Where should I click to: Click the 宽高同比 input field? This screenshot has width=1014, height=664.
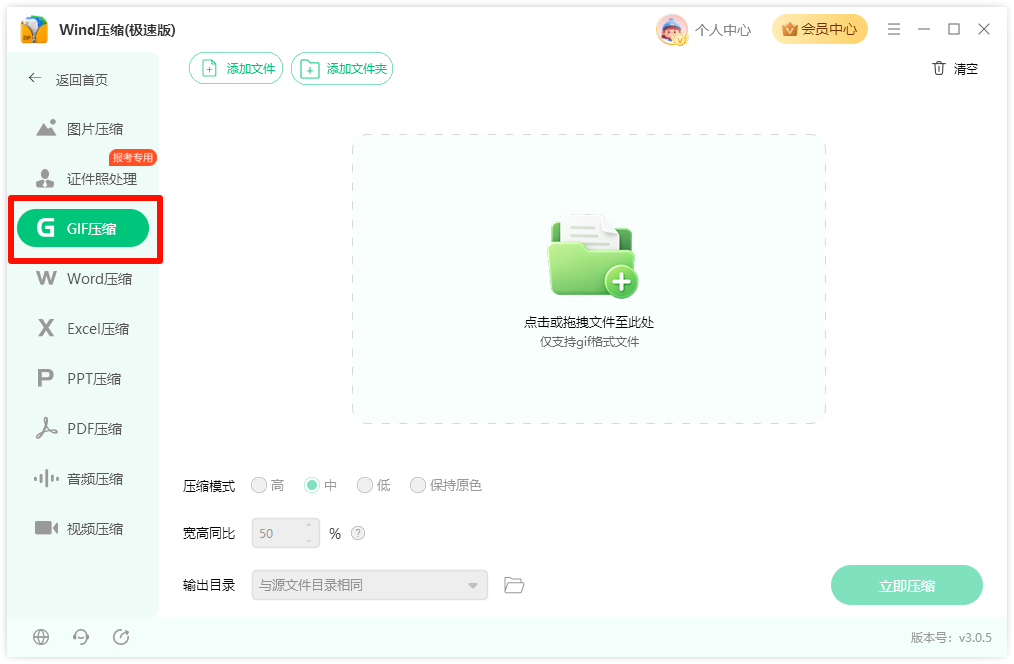point(286,533)
